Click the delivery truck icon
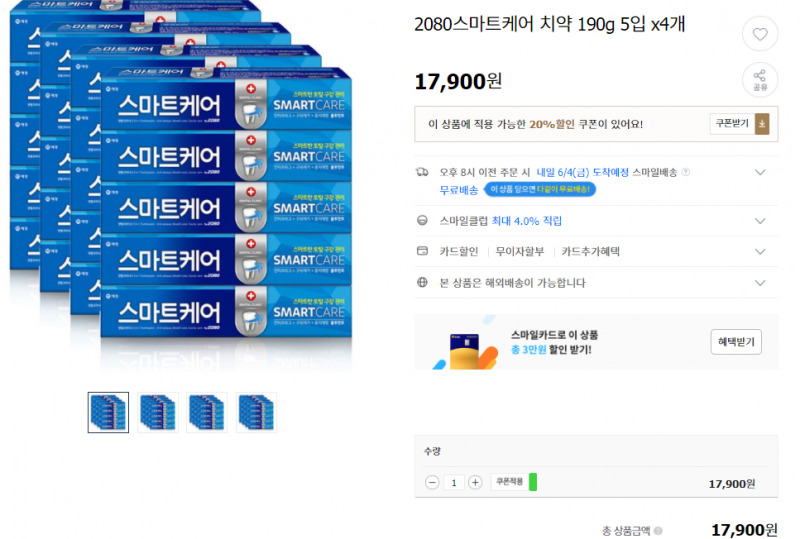Viewport: 800px width, 539px height. [422, 173]
